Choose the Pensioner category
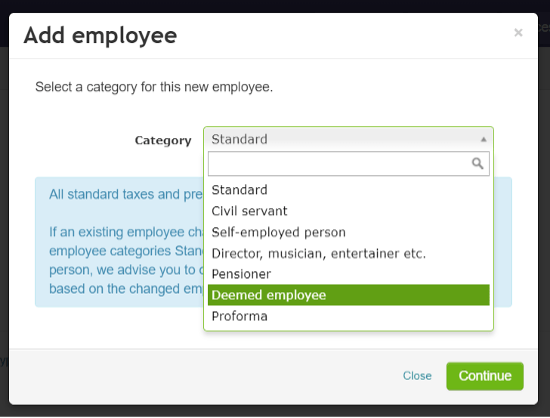Screen dimensions: 550x418 [348, 274]
